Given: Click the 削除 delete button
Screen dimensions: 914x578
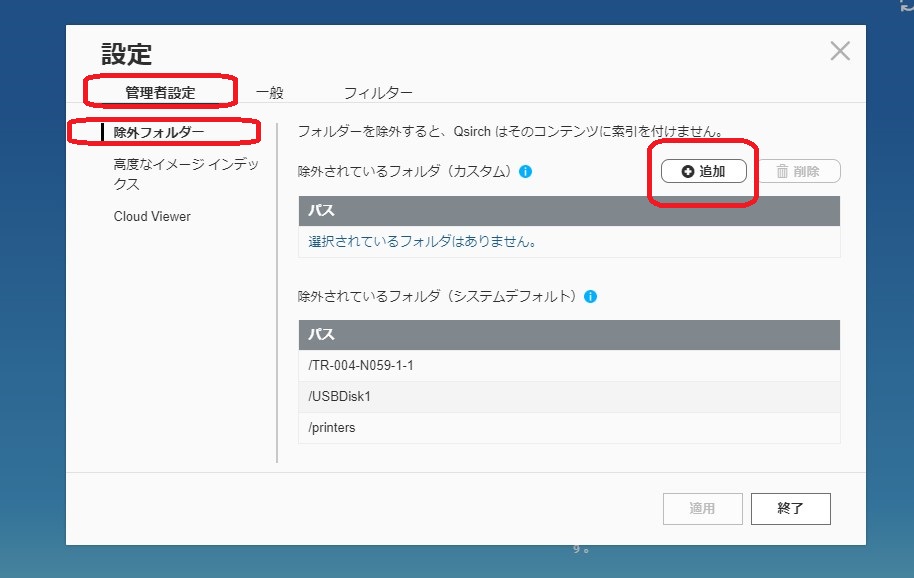Looking at the screenshot, I should point(798,171).
